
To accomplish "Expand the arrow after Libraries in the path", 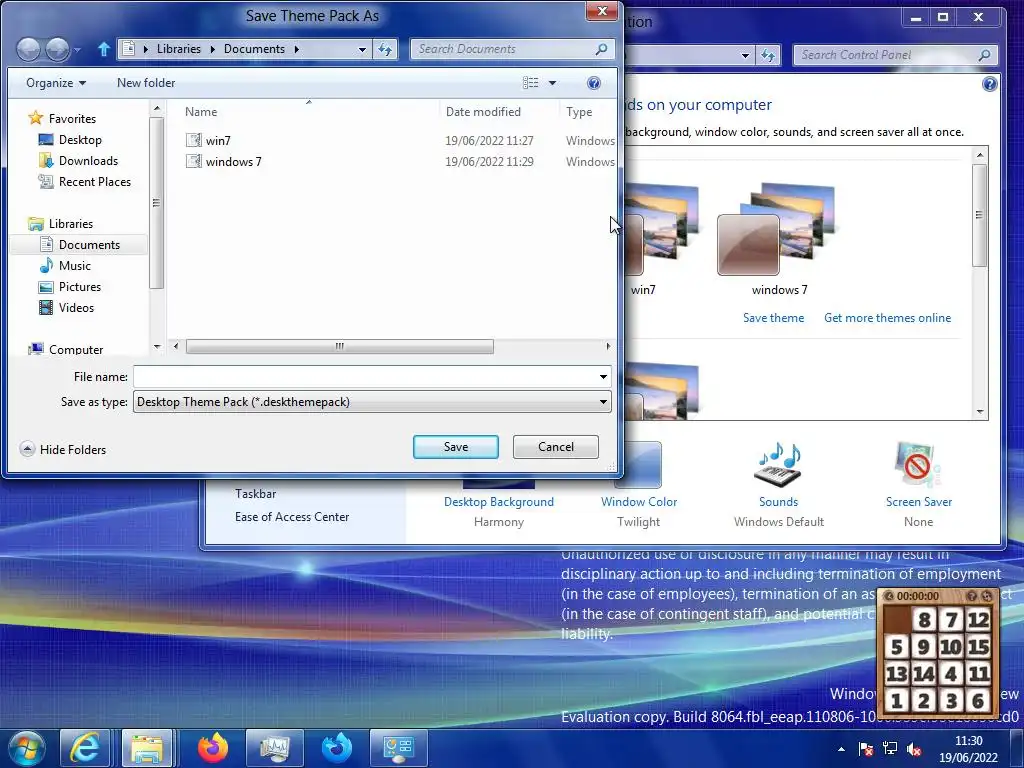I will pos(213,49).
